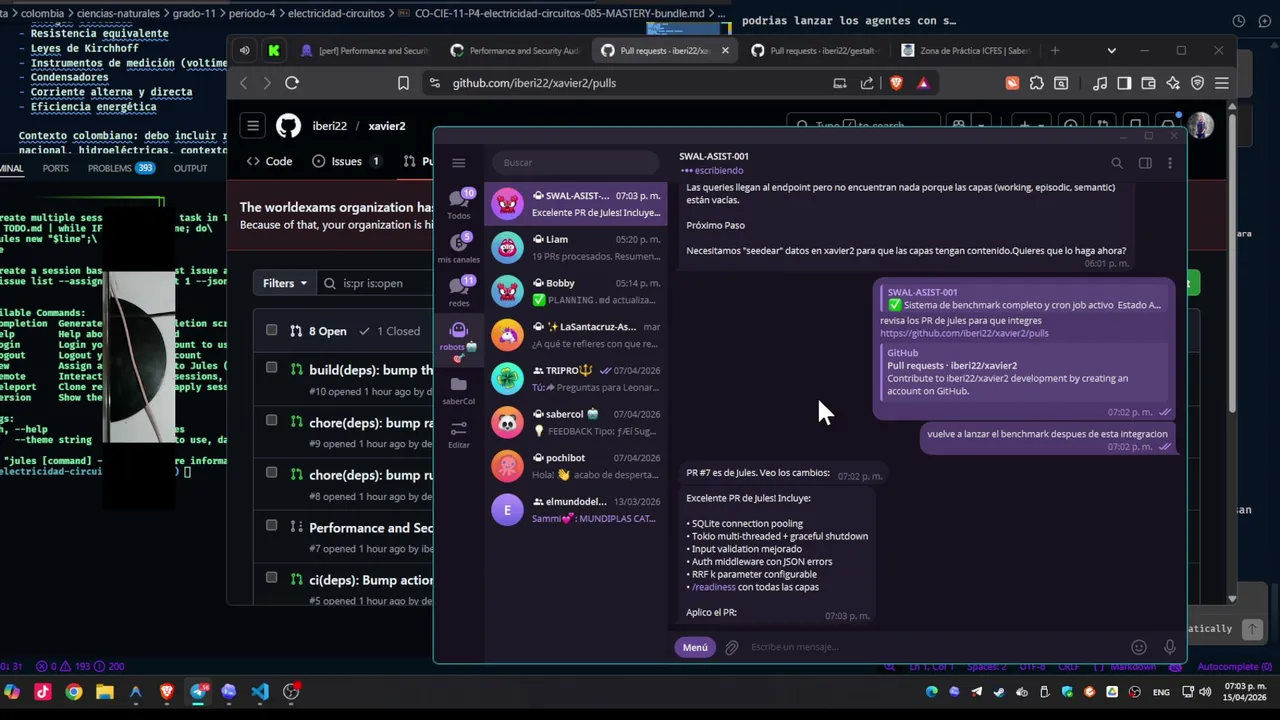Open the Bobby chat
Viewport: 1280px width, 720px height.
click(x=575, y=291)
